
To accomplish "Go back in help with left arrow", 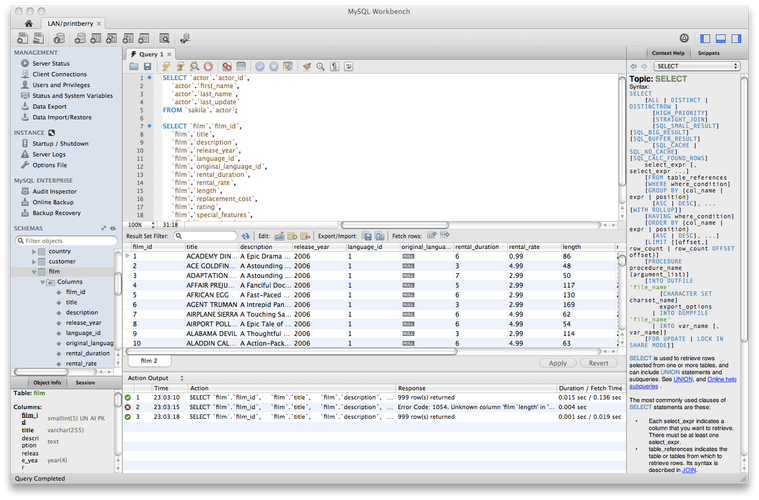I will tap(634, 66).
